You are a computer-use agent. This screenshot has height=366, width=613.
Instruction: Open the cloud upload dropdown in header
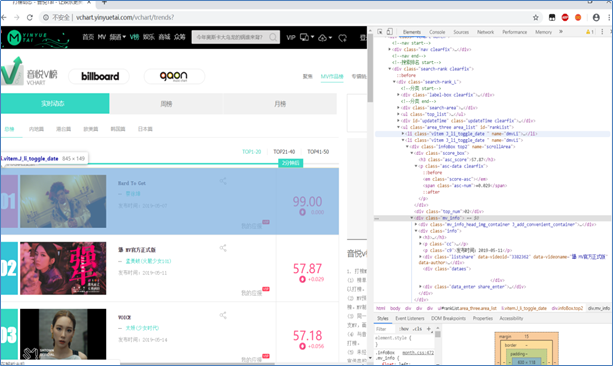pos(325,38)
